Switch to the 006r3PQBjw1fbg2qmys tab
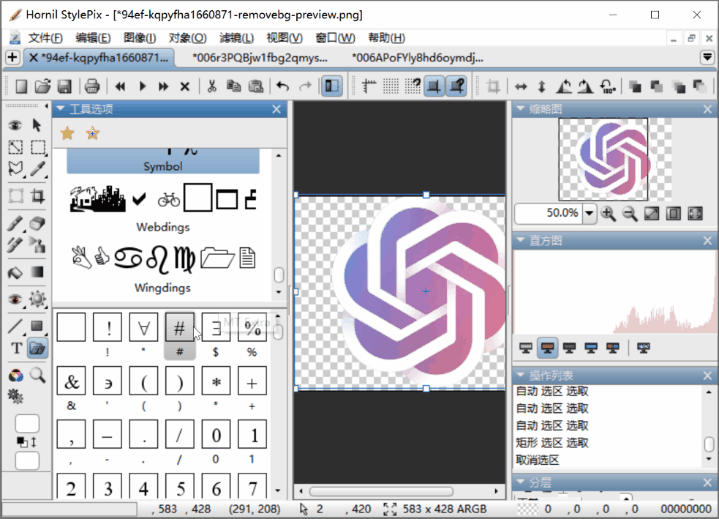This screenshot has width=719, height=519. click(260, 58)
